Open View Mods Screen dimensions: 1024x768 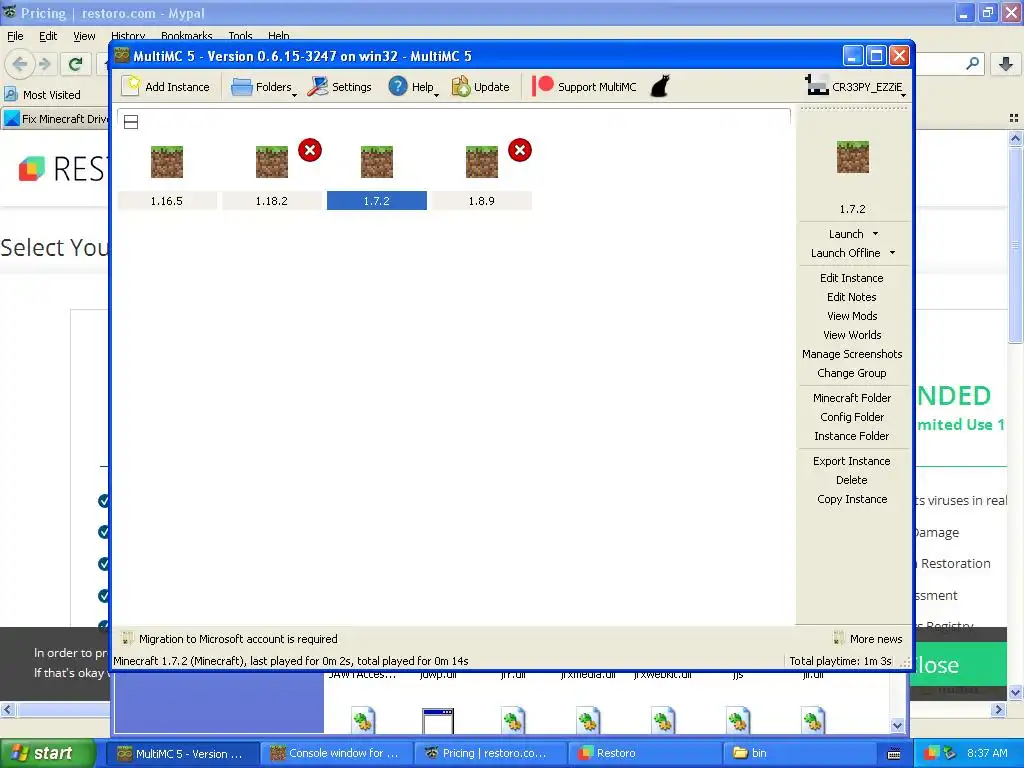pos(852,315)
